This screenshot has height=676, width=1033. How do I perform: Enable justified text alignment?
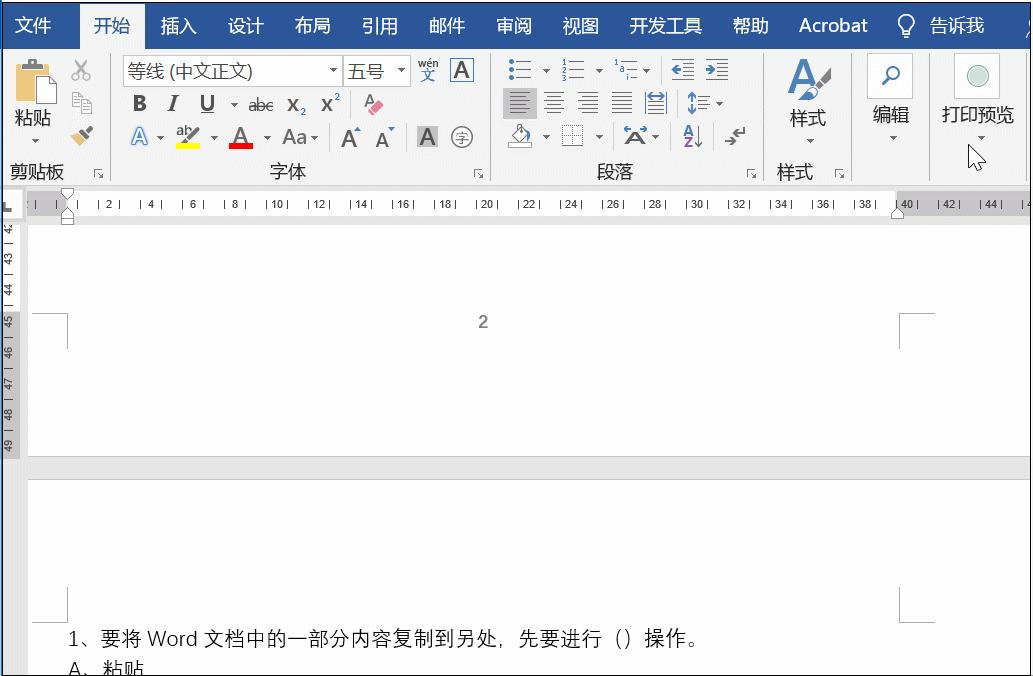622,103
